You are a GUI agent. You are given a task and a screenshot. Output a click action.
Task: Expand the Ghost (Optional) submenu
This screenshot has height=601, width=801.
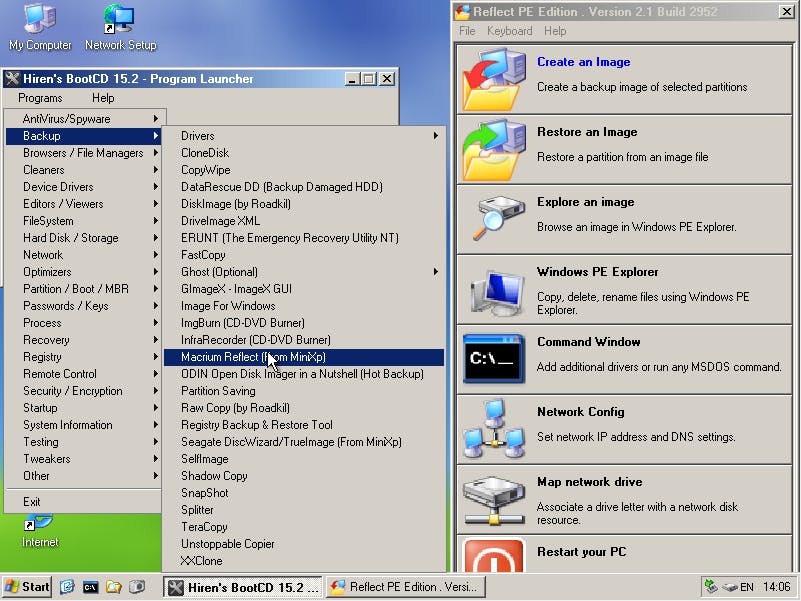(x=304, y=272)
